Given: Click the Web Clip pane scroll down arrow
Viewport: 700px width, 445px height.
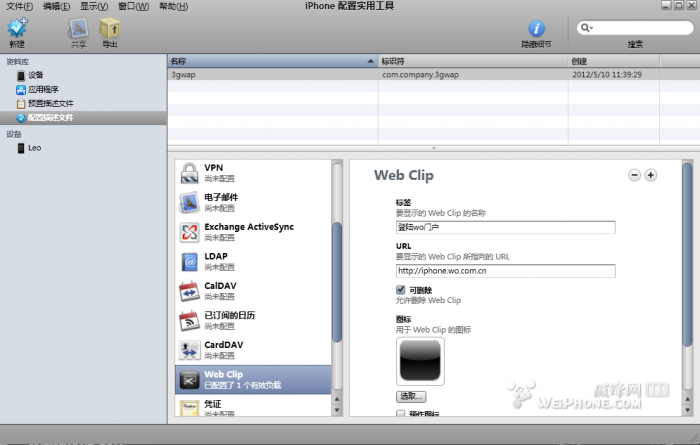Looking at the screenshot, I should (x=688, y=410).
